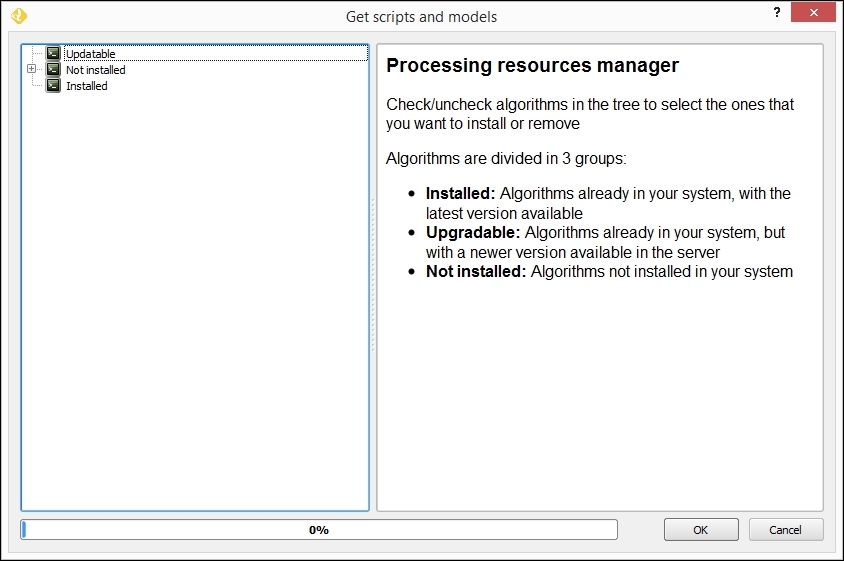The width and height of the screenshot is (844, 561).
Task: Expand the Not installed tree group
Action: coord(32,70)
